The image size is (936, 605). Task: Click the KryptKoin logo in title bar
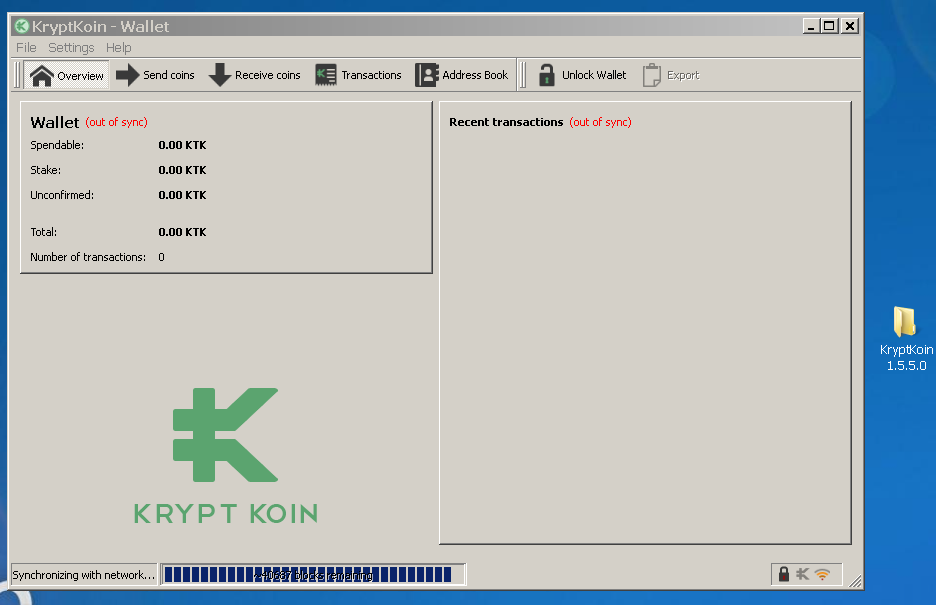(x=21, y=26)
